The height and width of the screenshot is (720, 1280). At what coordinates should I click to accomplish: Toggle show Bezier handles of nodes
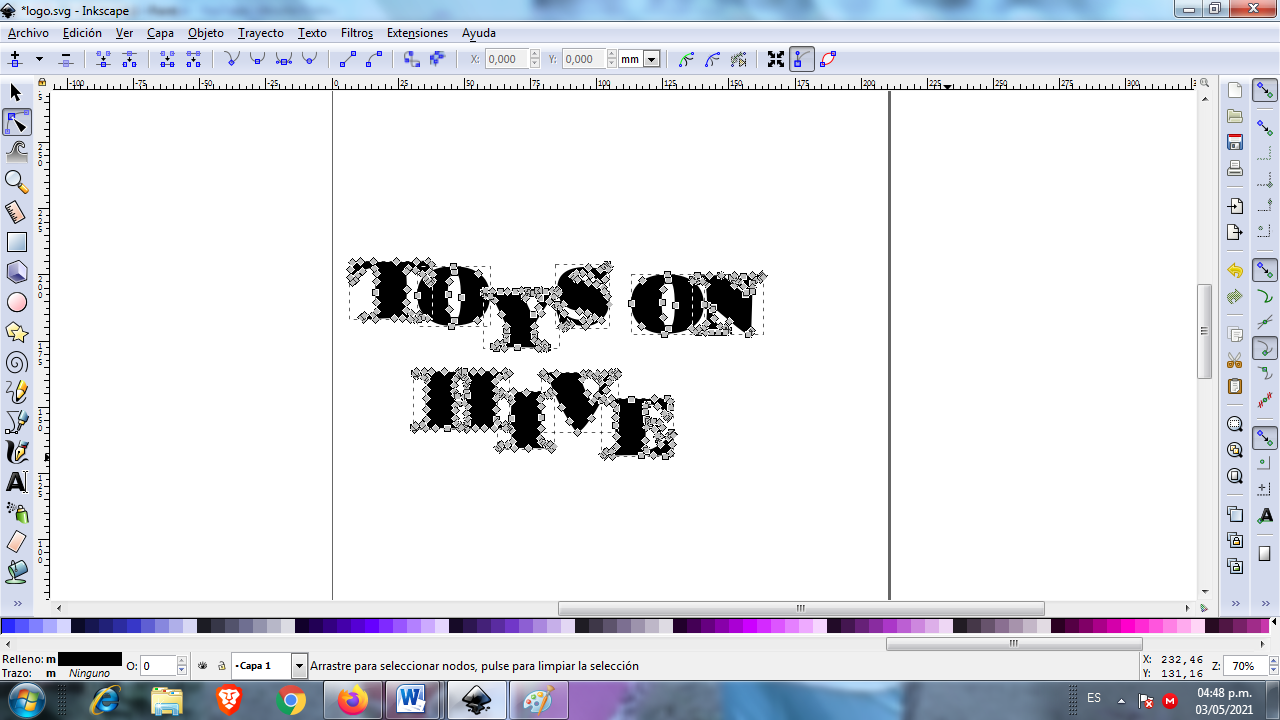tap(802, 59)
